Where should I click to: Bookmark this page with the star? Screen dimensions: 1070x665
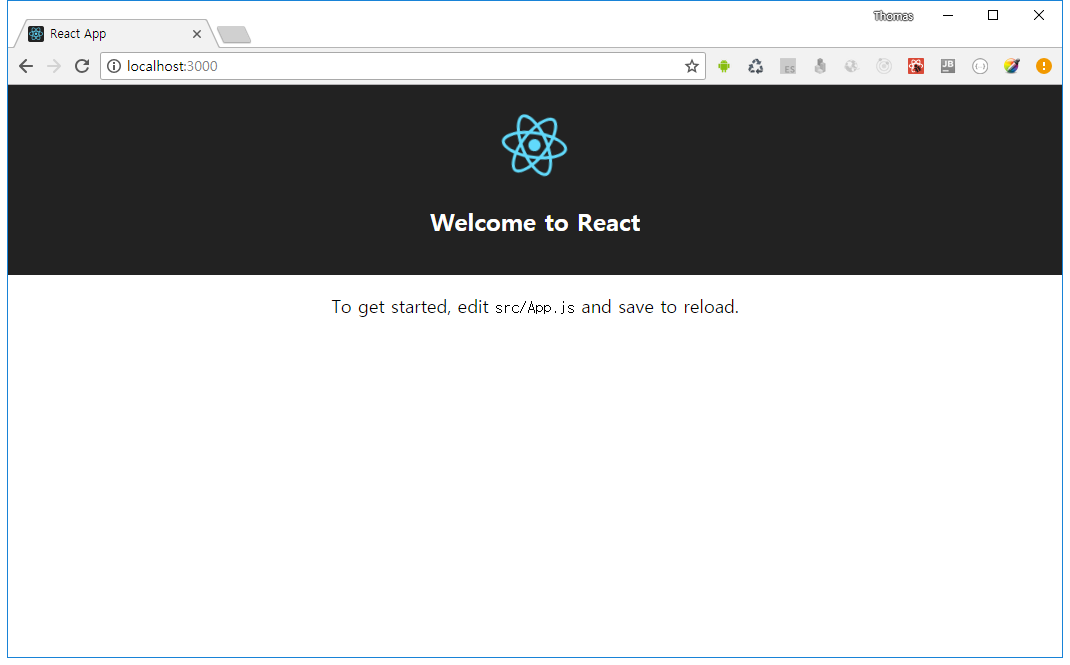point(692,66)
